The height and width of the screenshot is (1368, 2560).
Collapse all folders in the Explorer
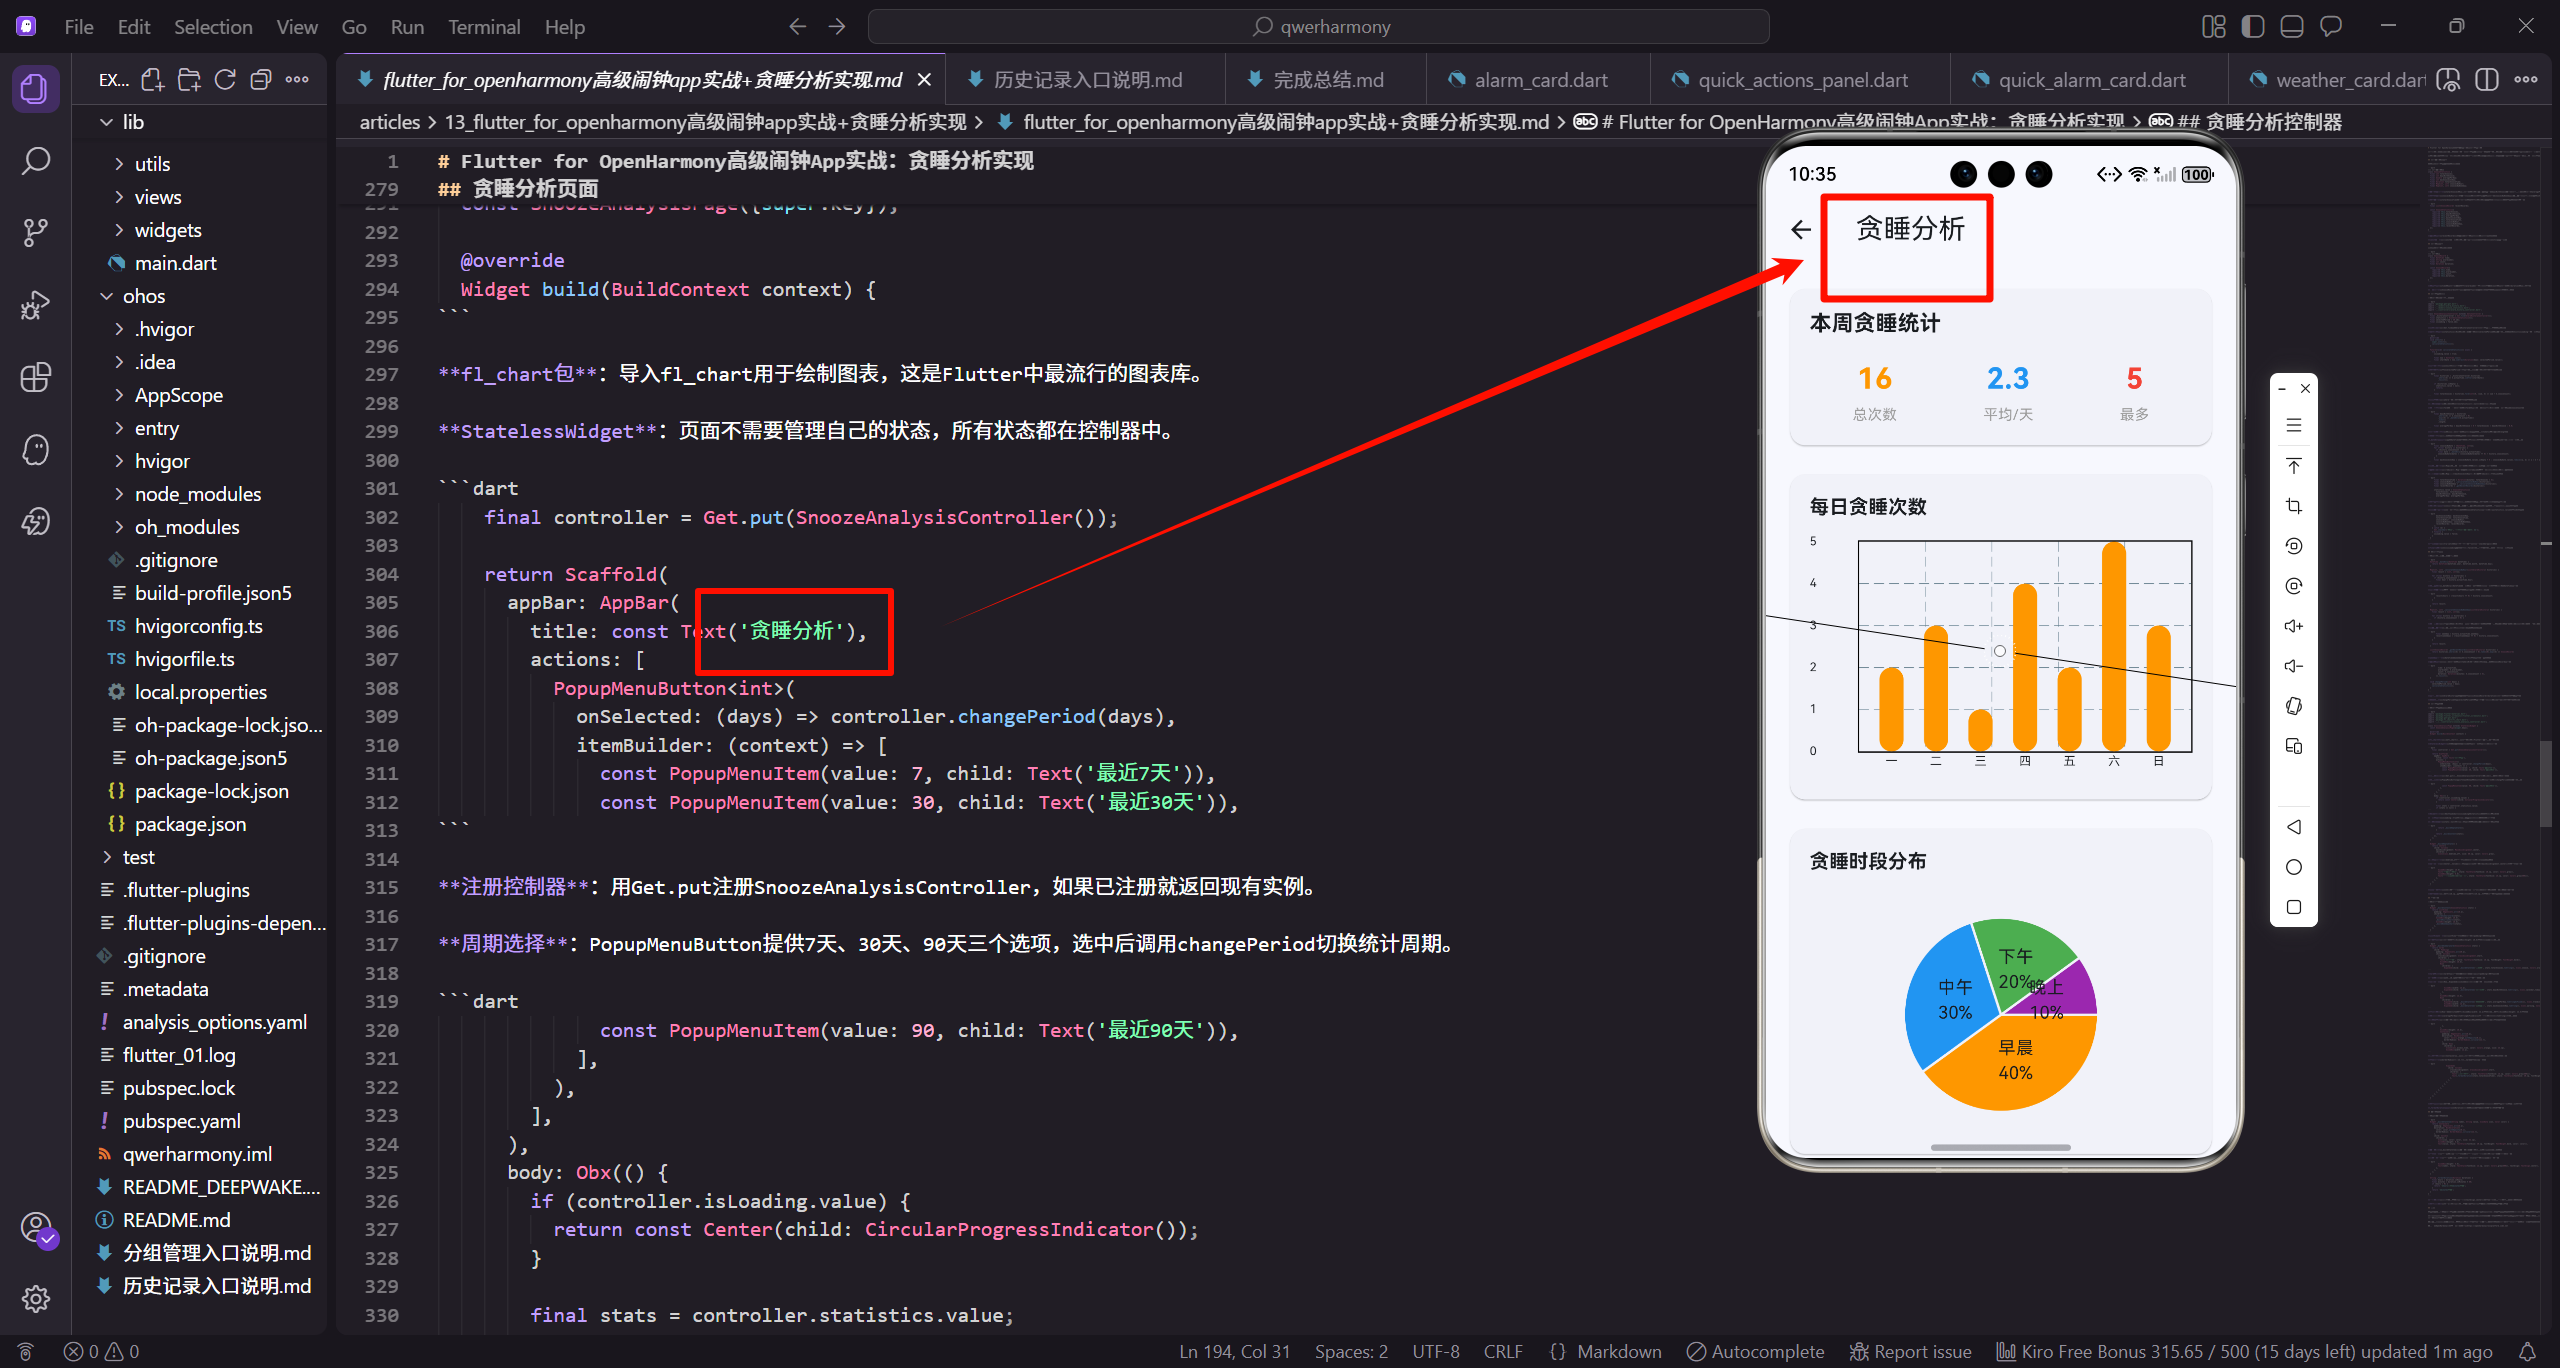click(261, 80)
